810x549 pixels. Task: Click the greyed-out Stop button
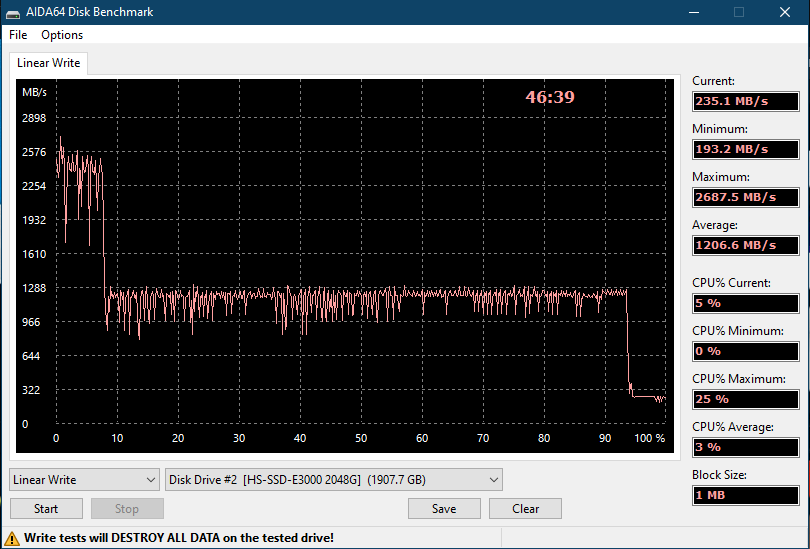tap(127, 509)
